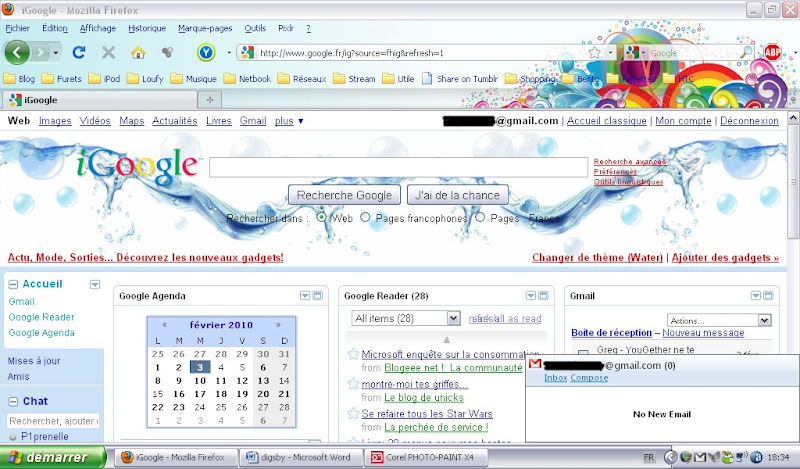Go to the Home page icon
The image size is (800, 469).
point(138,52)
